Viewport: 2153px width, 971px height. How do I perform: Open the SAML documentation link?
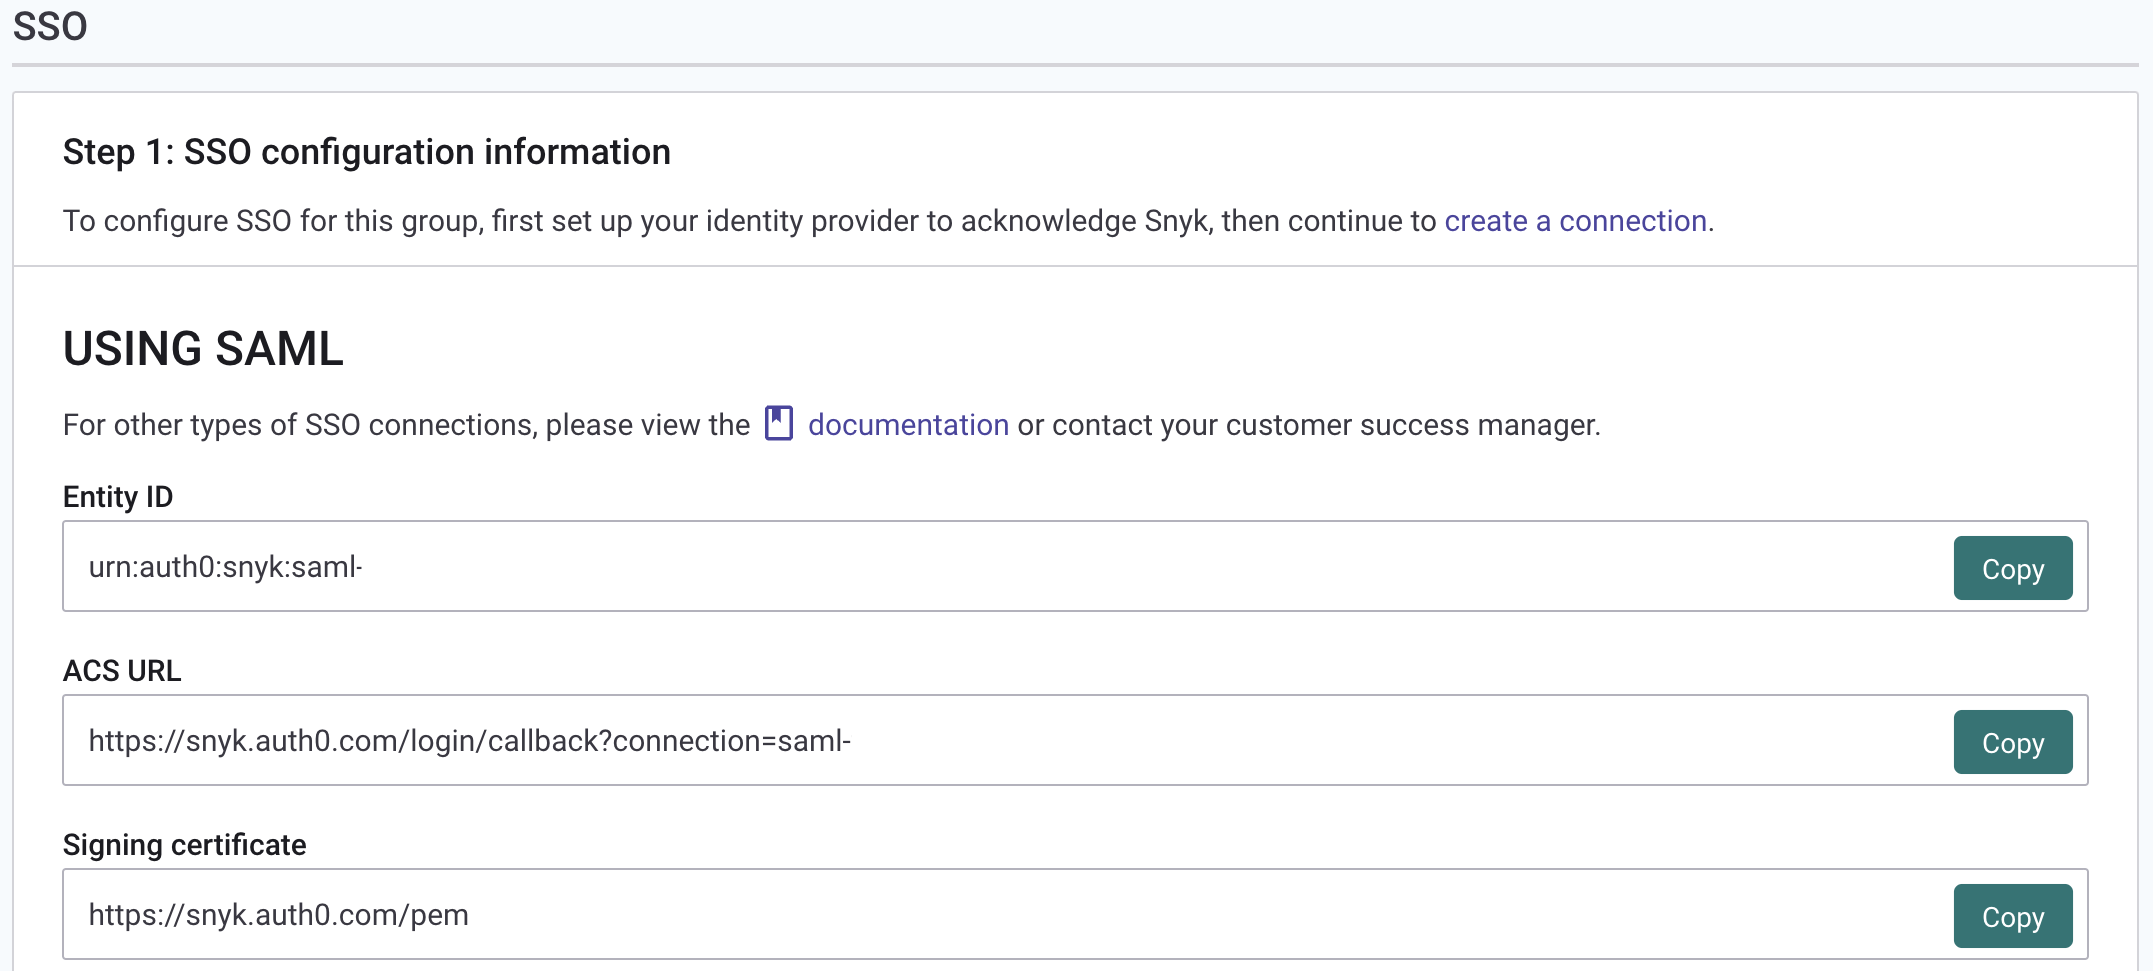point(908,424)
